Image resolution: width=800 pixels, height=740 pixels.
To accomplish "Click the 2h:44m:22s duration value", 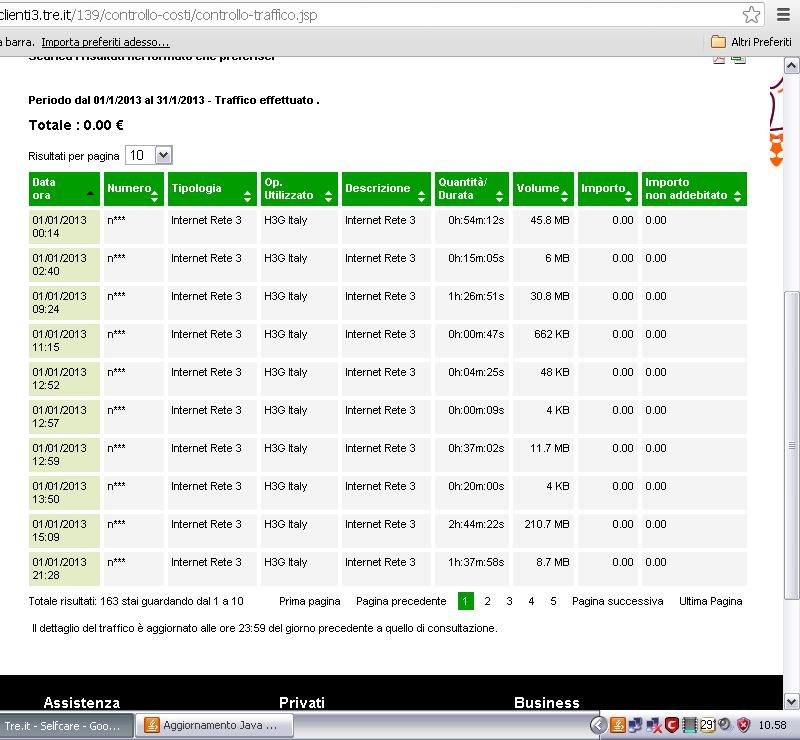I will 476,524.
